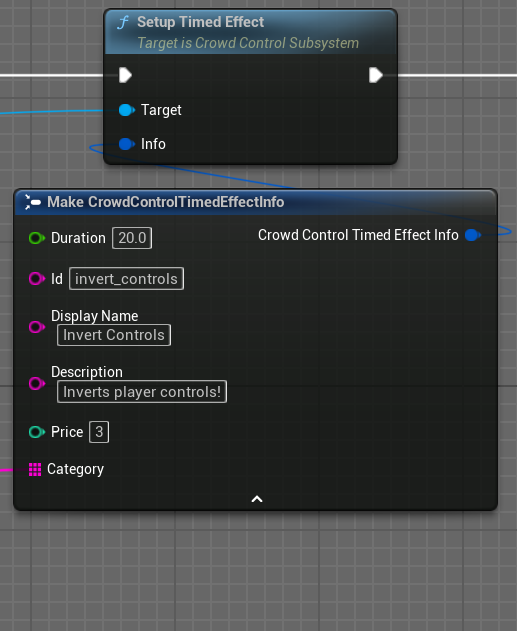This screenshot has width=517, height=631.
Task: Edit the Price field showing 3
Action: [x=99, y=432]
